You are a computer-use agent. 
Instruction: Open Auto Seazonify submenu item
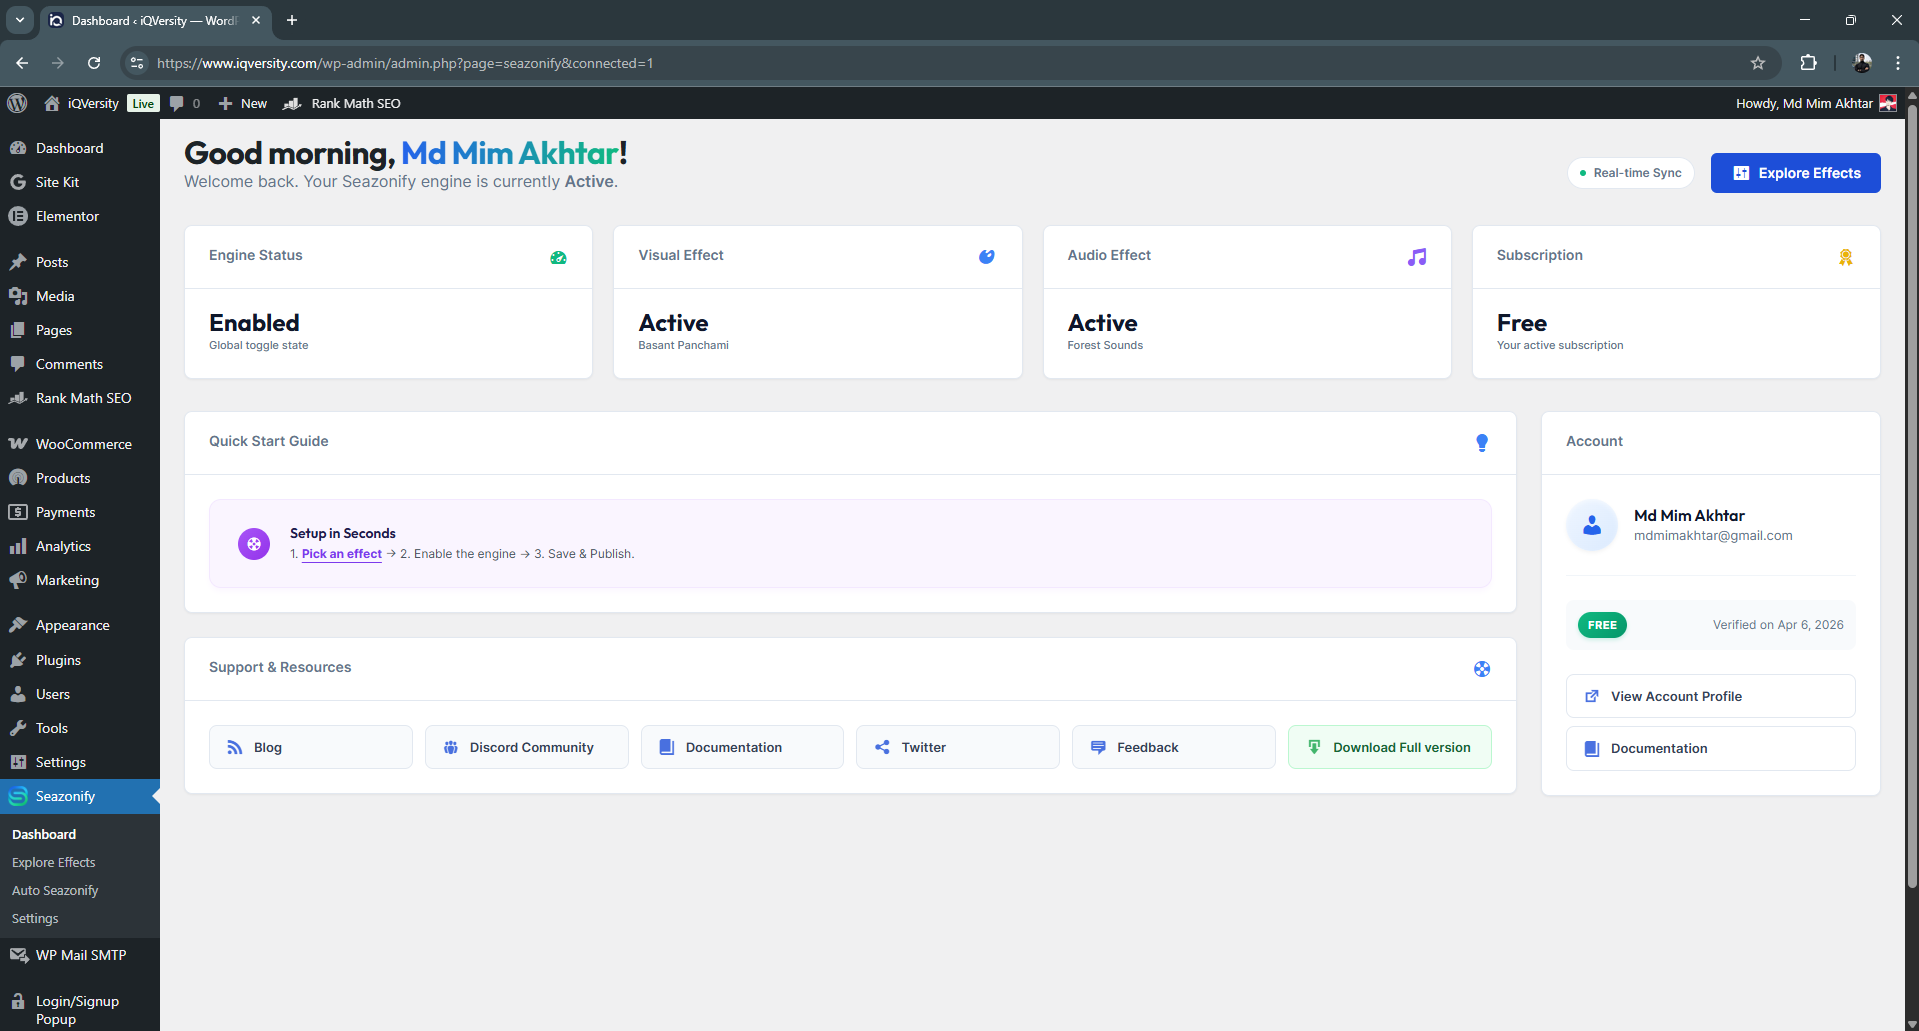coord(55,890)
